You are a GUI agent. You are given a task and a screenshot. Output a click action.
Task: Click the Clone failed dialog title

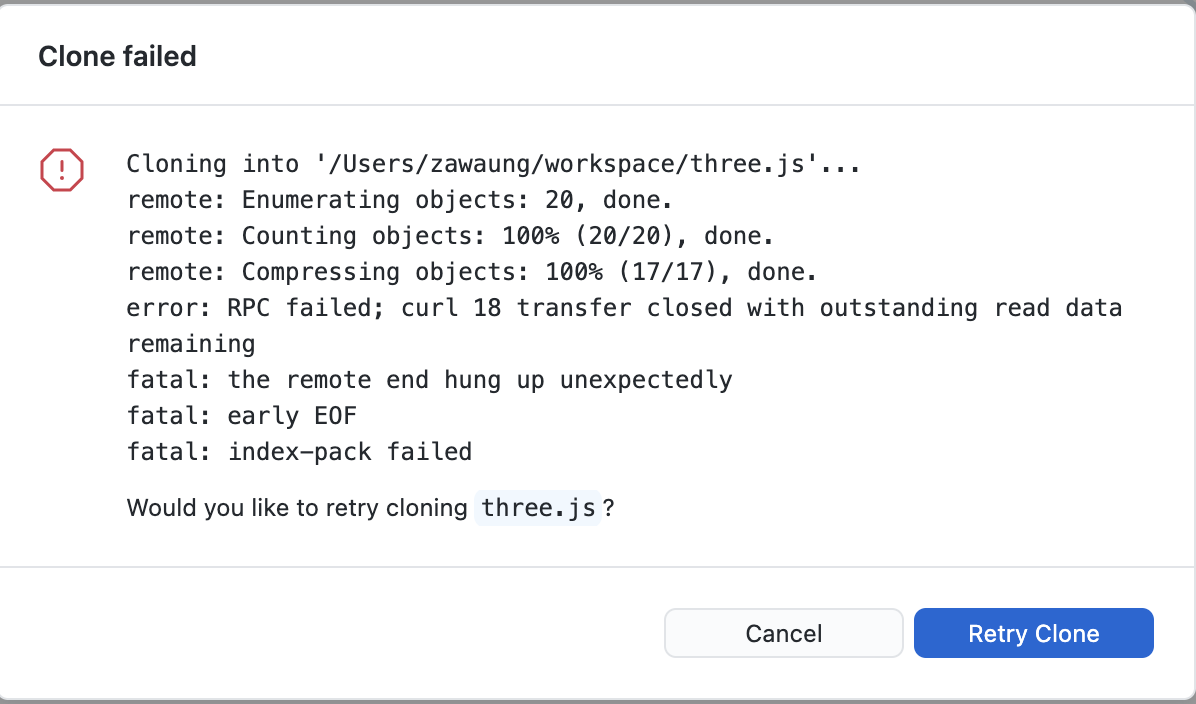[x=117, y=56]
